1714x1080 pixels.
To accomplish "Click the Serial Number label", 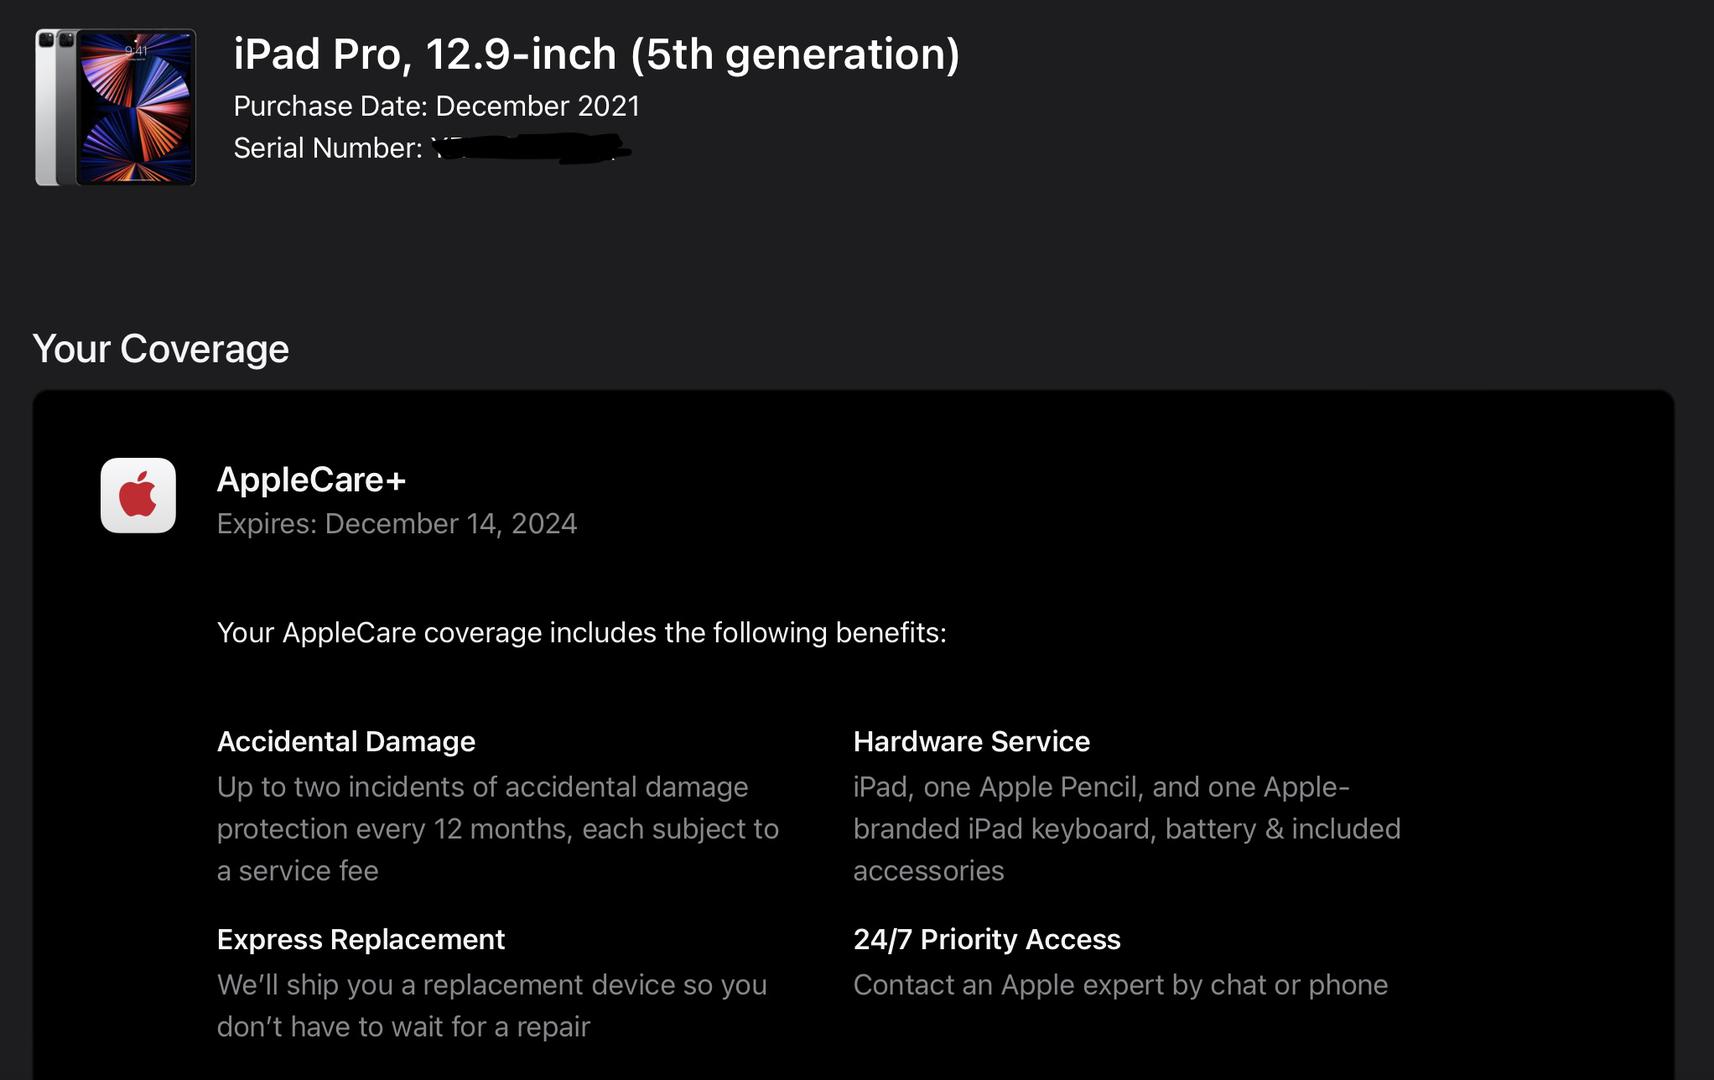I will point(327,148).
